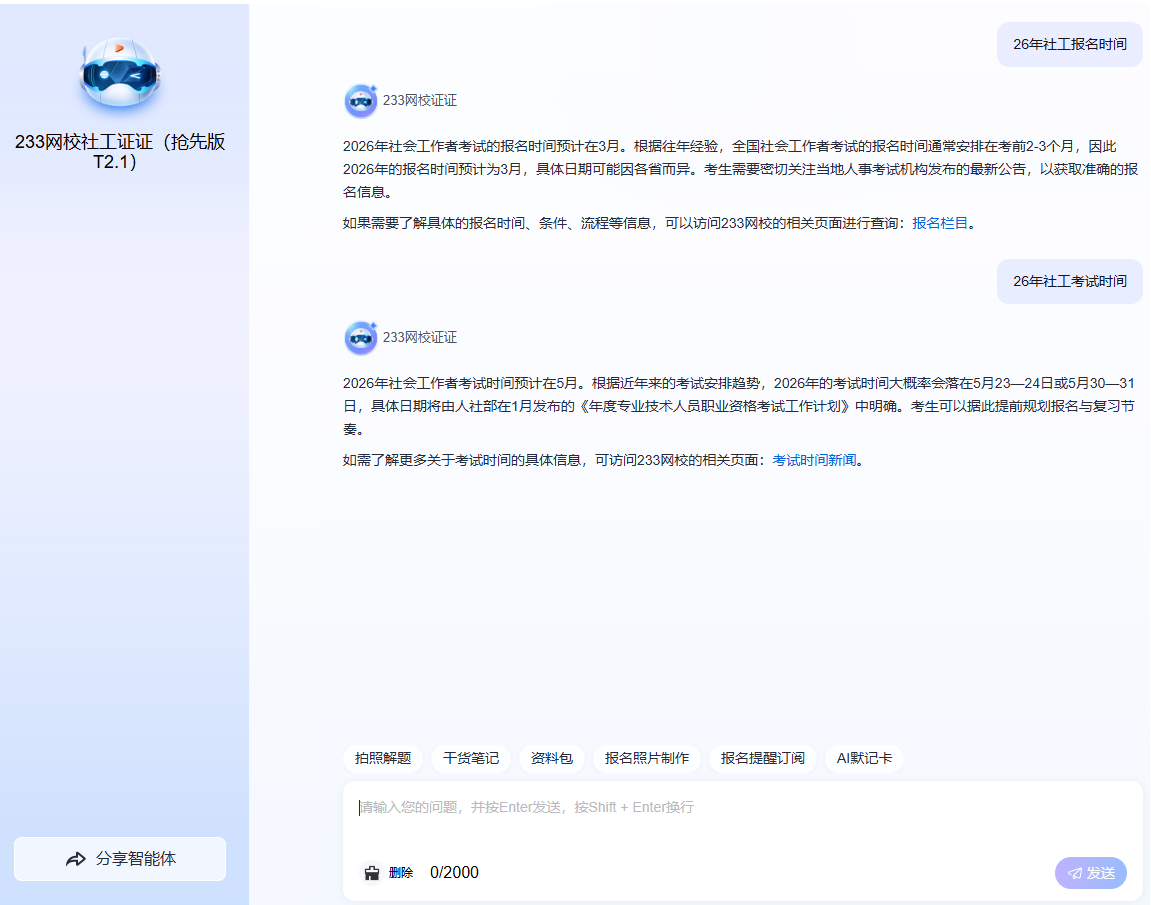
Task: Click the user message 26年社工考试时间
Action: click(1069, 281)
